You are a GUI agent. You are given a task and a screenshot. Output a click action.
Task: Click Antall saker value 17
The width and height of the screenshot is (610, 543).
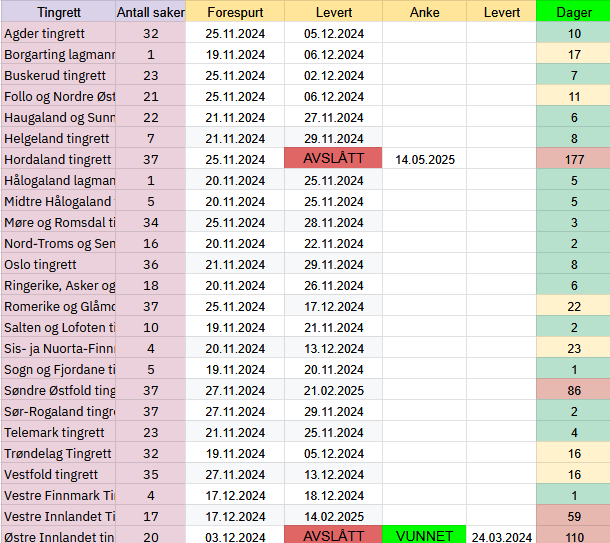(151, 517)
